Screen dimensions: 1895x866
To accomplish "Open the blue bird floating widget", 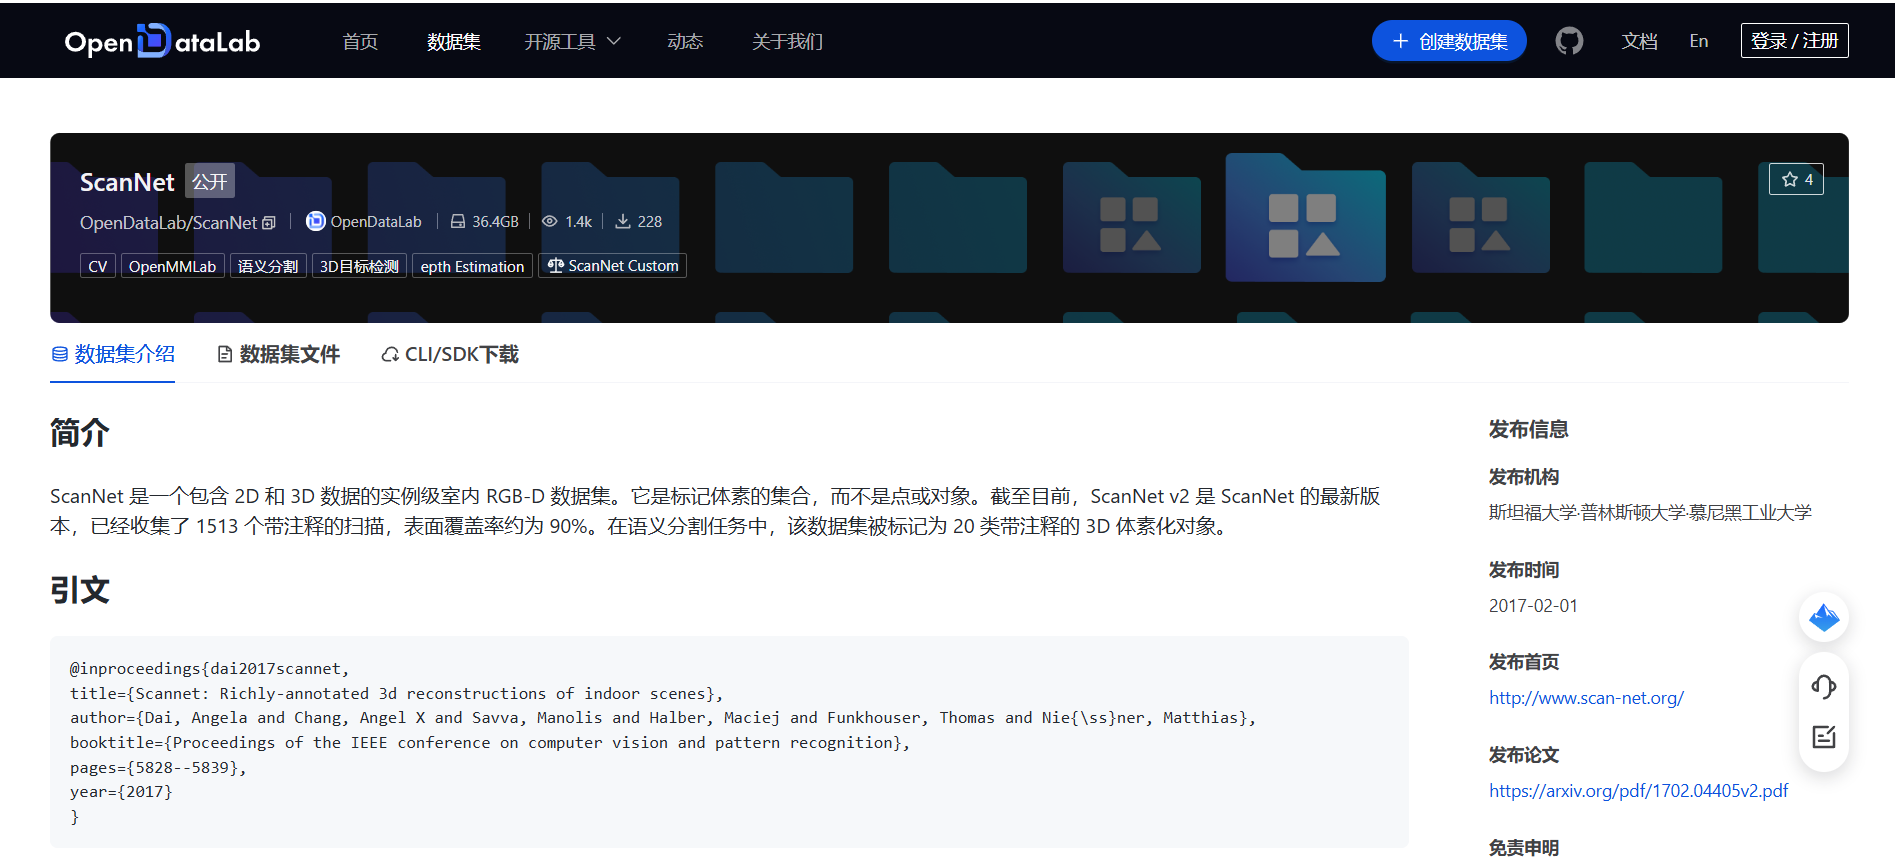I will (1824, 617).
